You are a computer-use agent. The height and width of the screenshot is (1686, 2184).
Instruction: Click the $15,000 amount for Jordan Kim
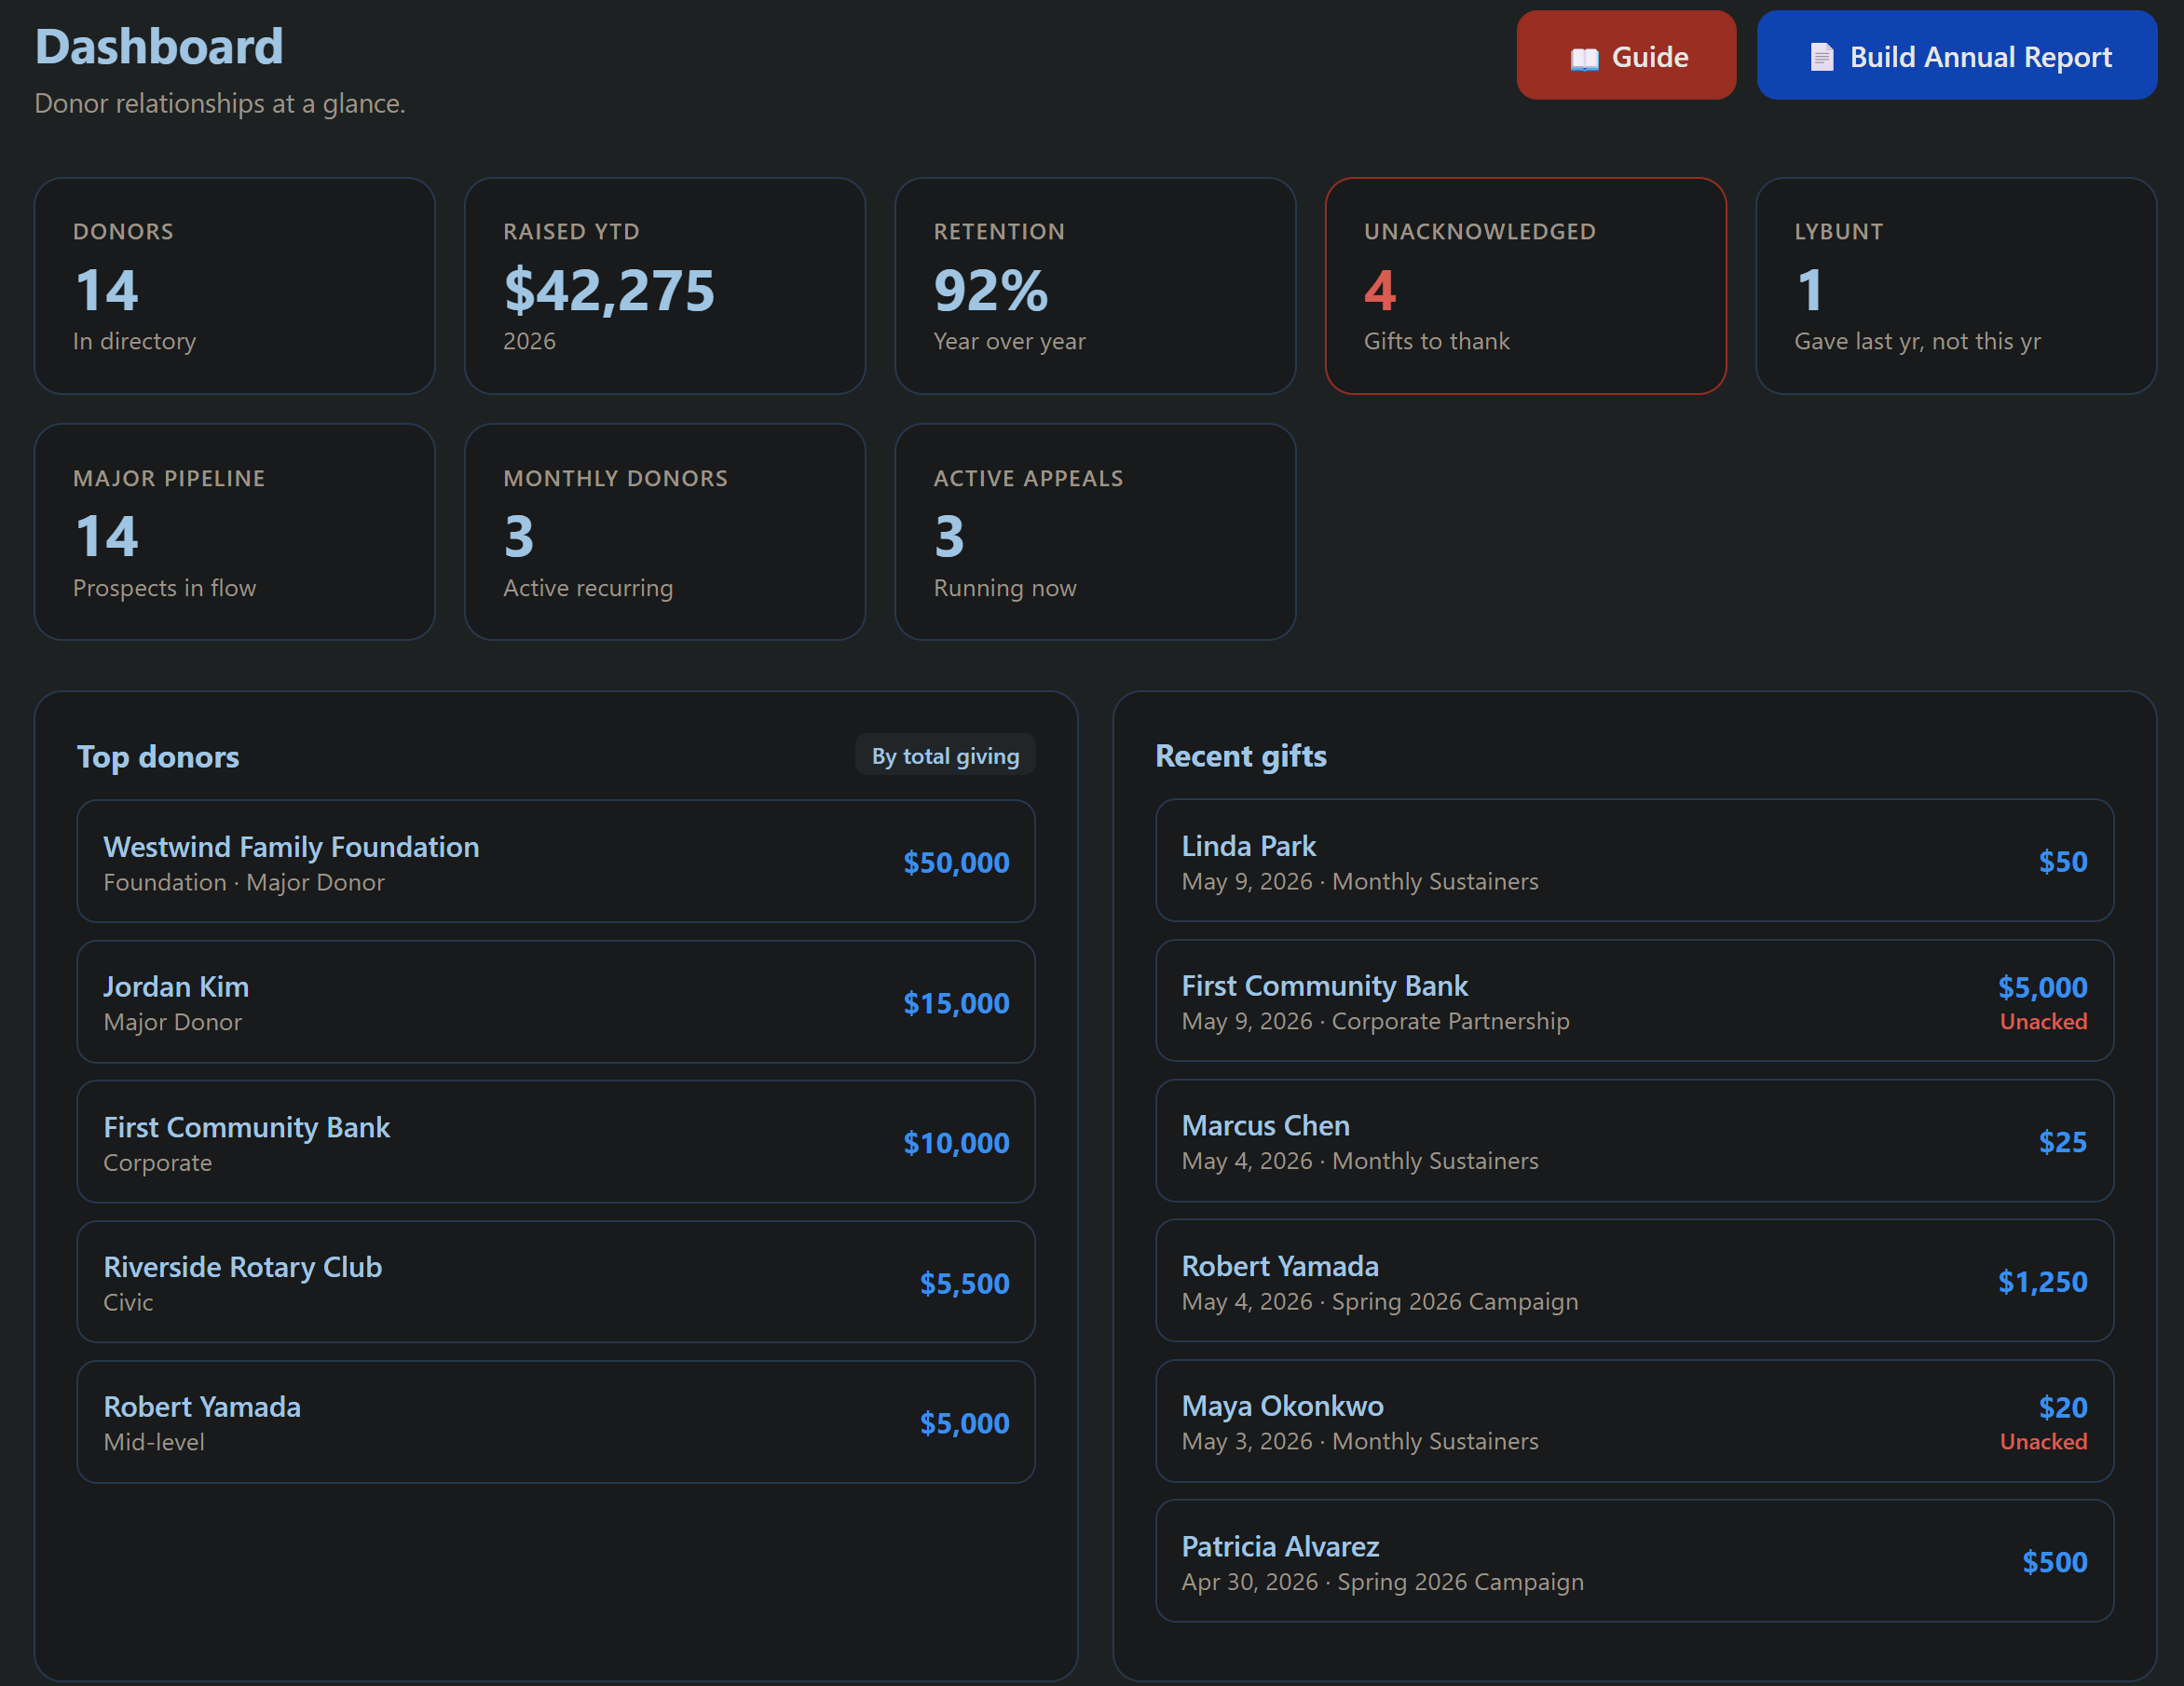click(956, 1003)
